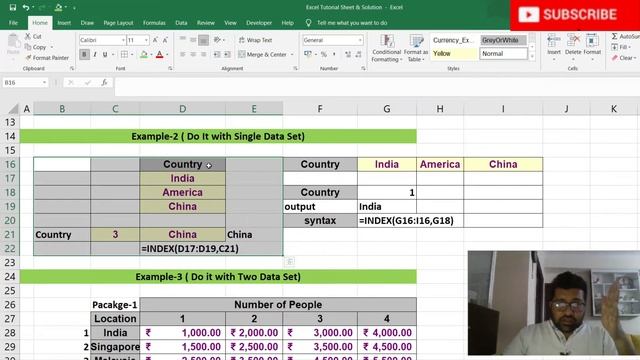The height and width of the screenshot is (360, 640).
Task: Expand the cell styles gallery
Action: tap(532, 57)
